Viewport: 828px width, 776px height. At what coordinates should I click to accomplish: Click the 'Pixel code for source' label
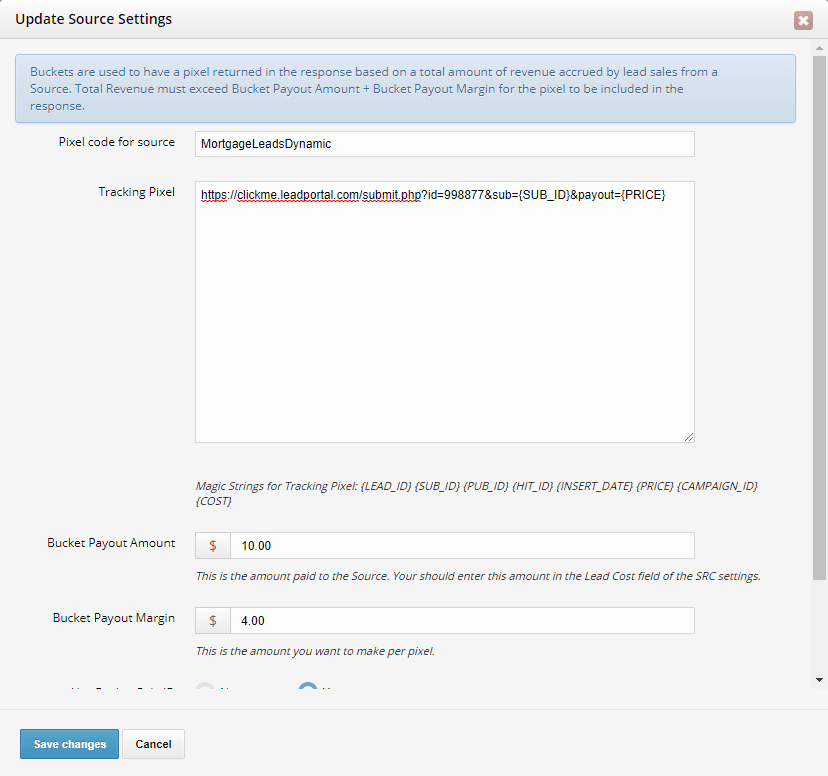pyautogui.click(x=116, y=142)
